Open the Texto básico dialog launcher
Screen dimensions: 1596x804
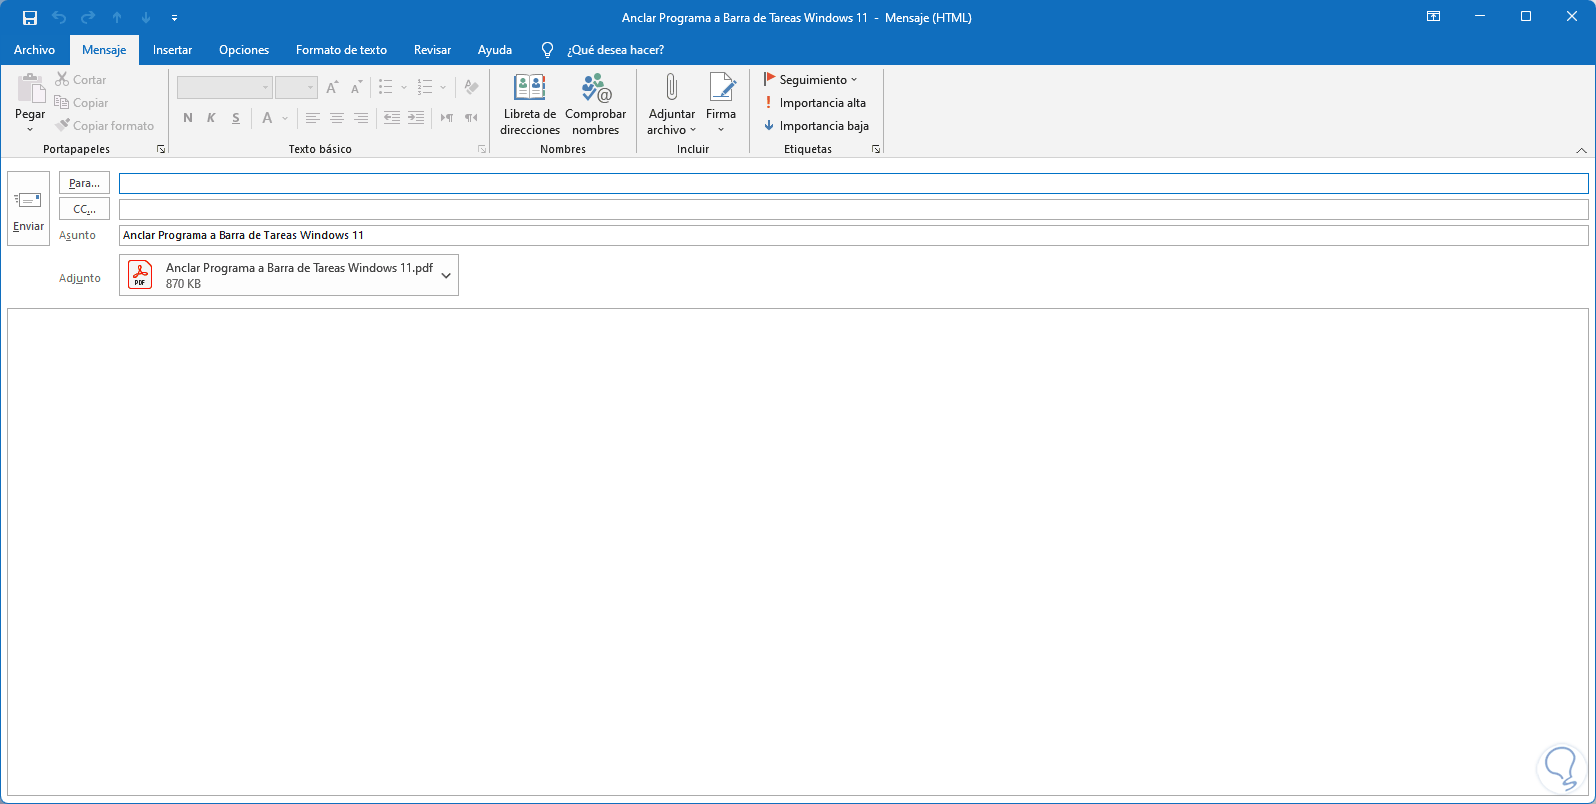coord(482,149)
